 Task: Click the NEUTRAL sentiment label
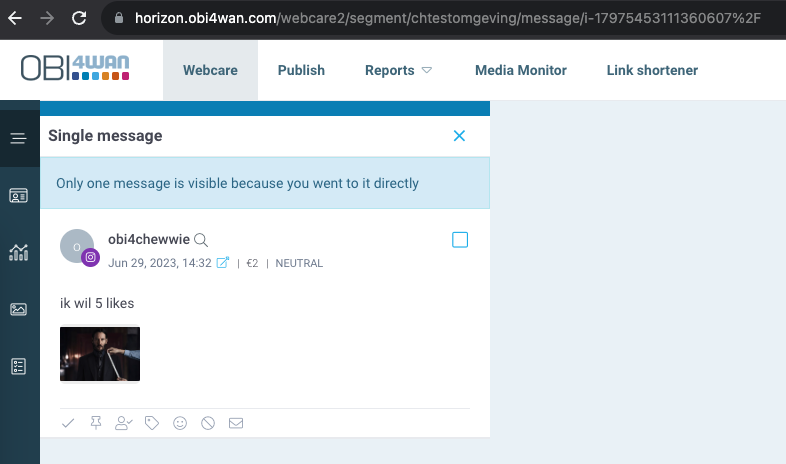pos(299,264)
